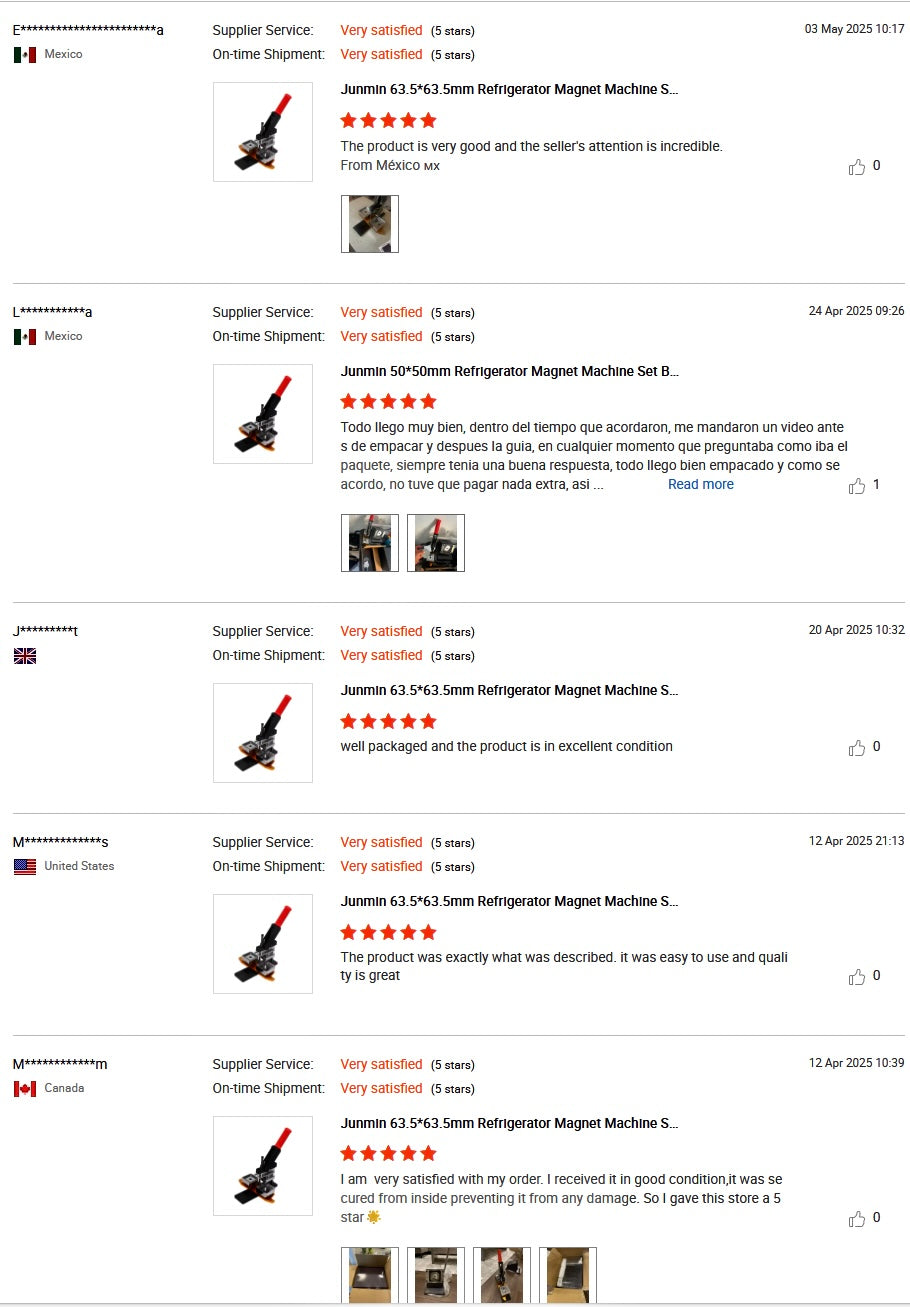The image size is (910, 1307).
Task: Open first photo in Canada buyer's review
Action: (x=370, y=1275)
